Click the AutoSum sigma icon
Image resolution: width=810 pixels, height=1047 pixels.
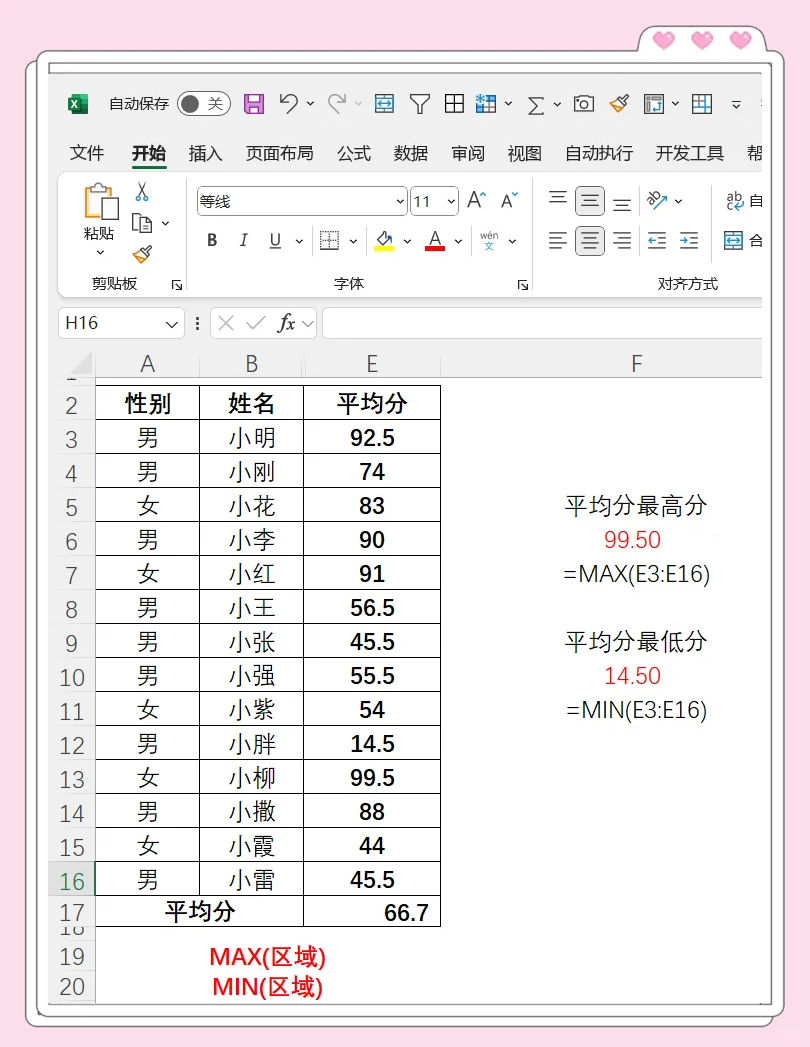(536, 104)
